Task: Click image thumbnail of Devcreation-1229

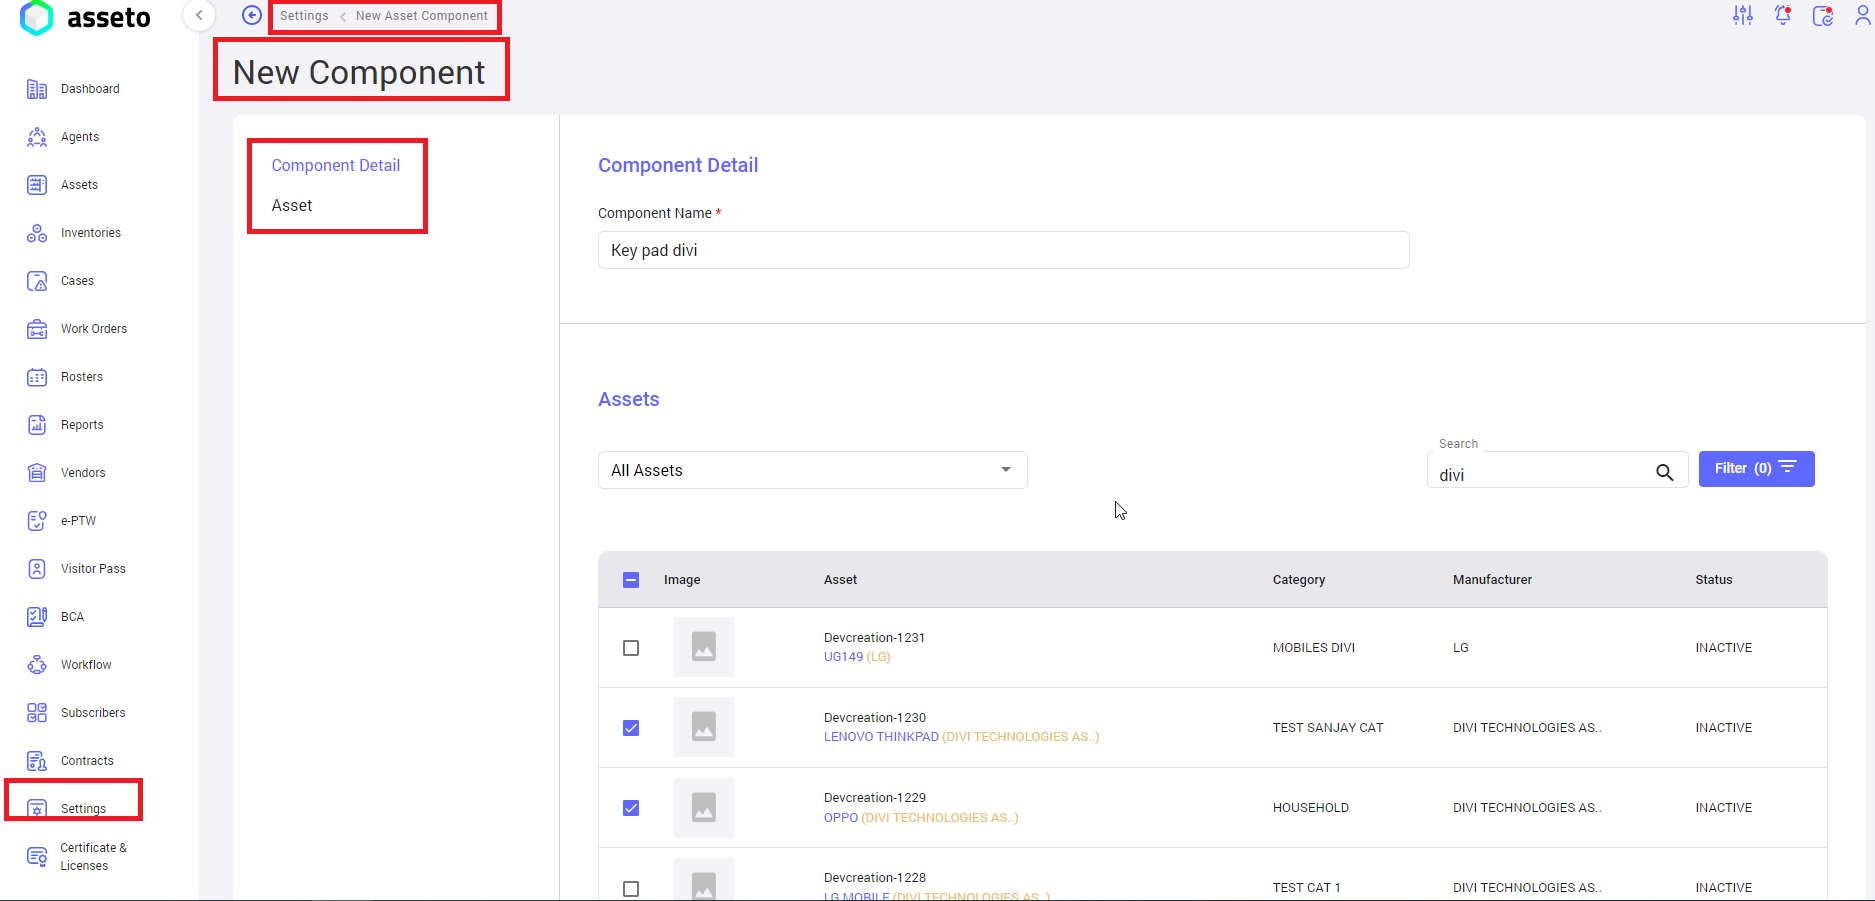Action: [704, 807]
